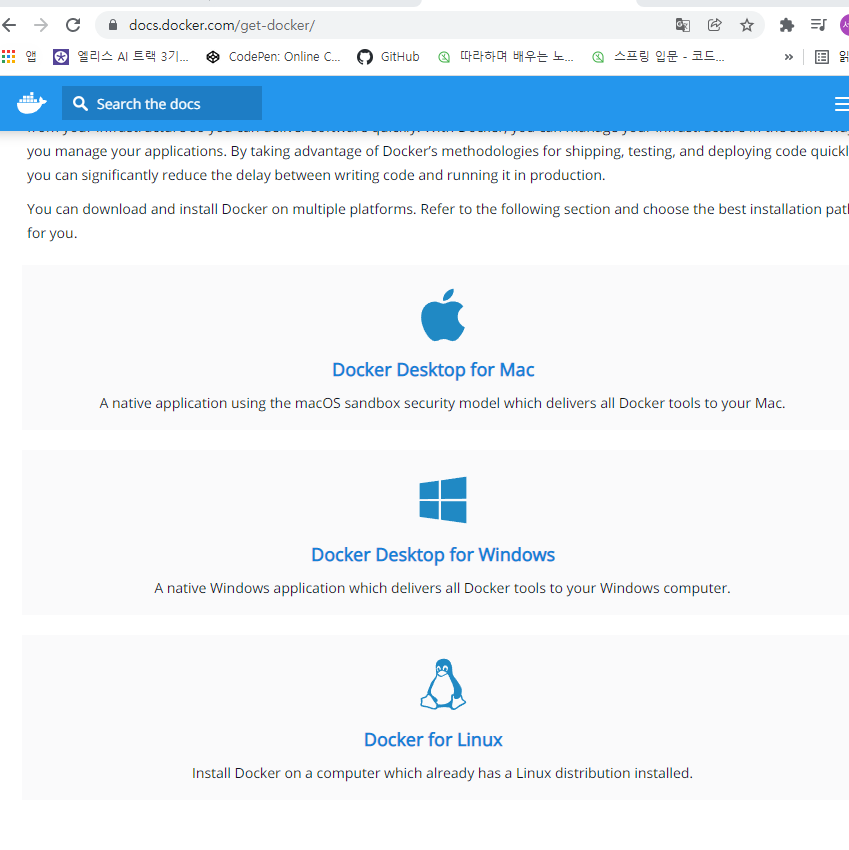
Task: Select the Apple logo icon
Action: 443,315
